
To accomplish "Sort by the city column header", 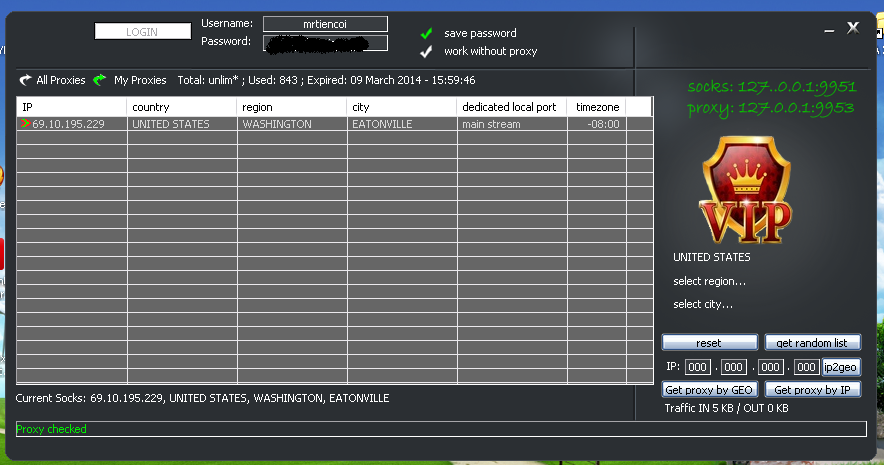I will [x=401, y=107].
